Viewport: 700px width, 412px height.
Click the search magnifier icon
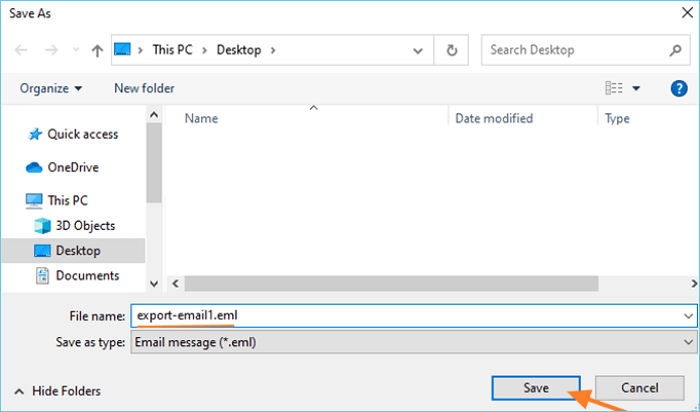(676, 49)
